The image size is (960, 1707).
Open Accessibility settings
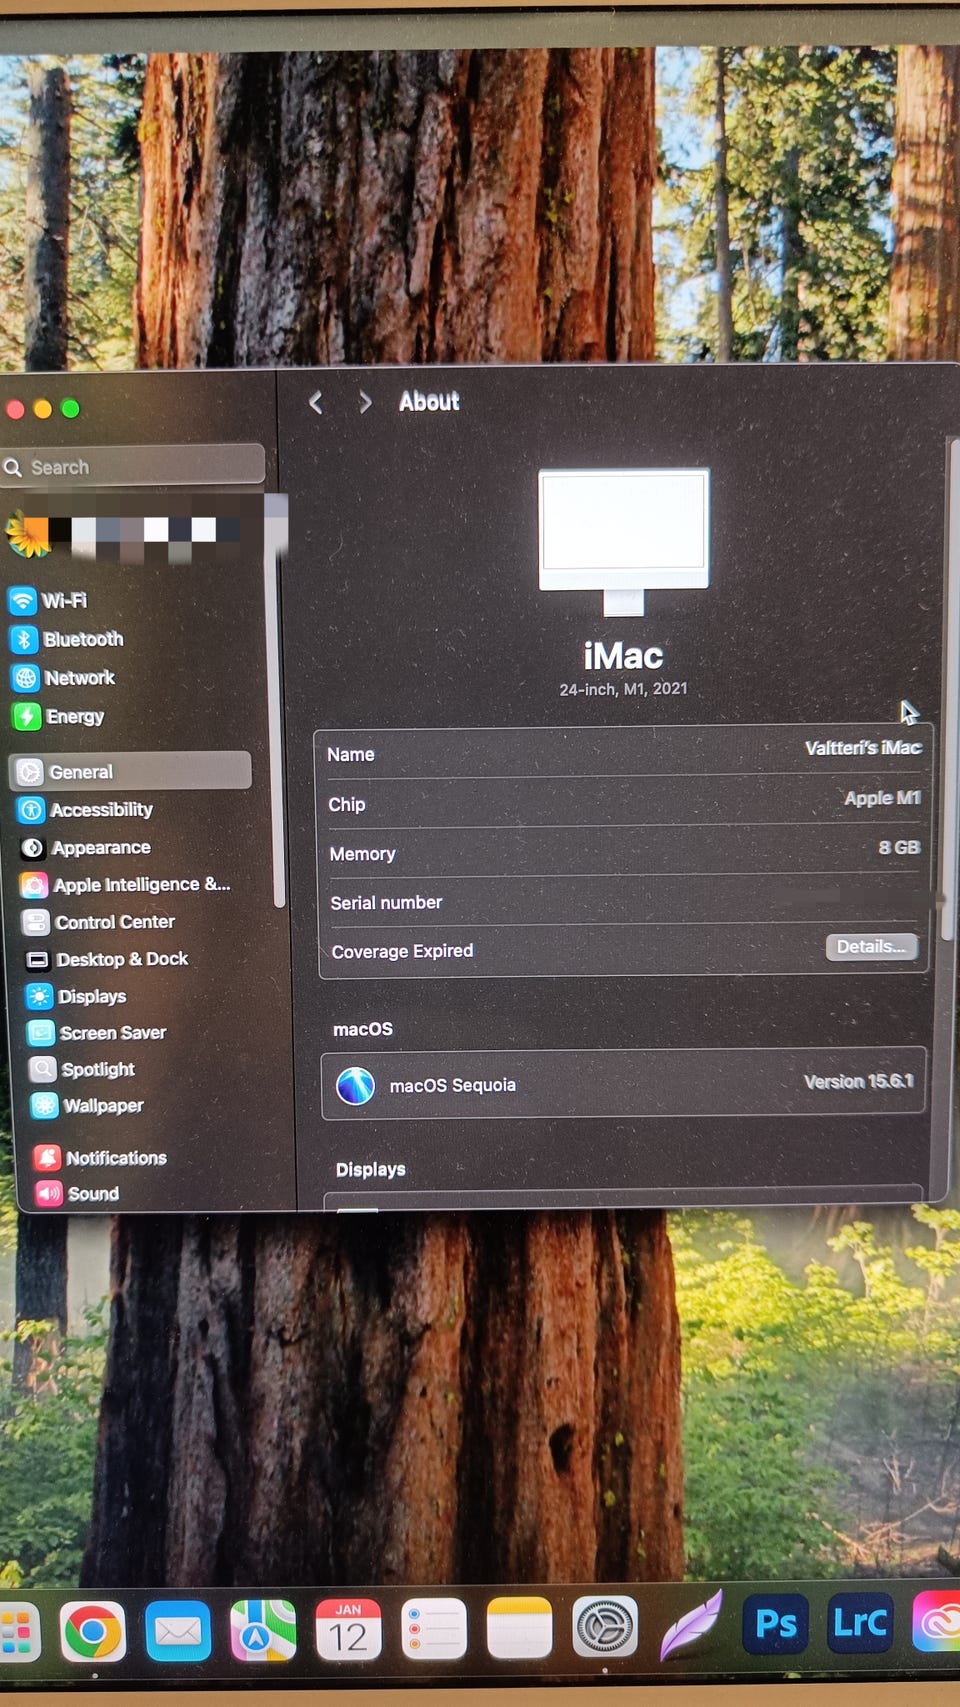tap(85, 809)
